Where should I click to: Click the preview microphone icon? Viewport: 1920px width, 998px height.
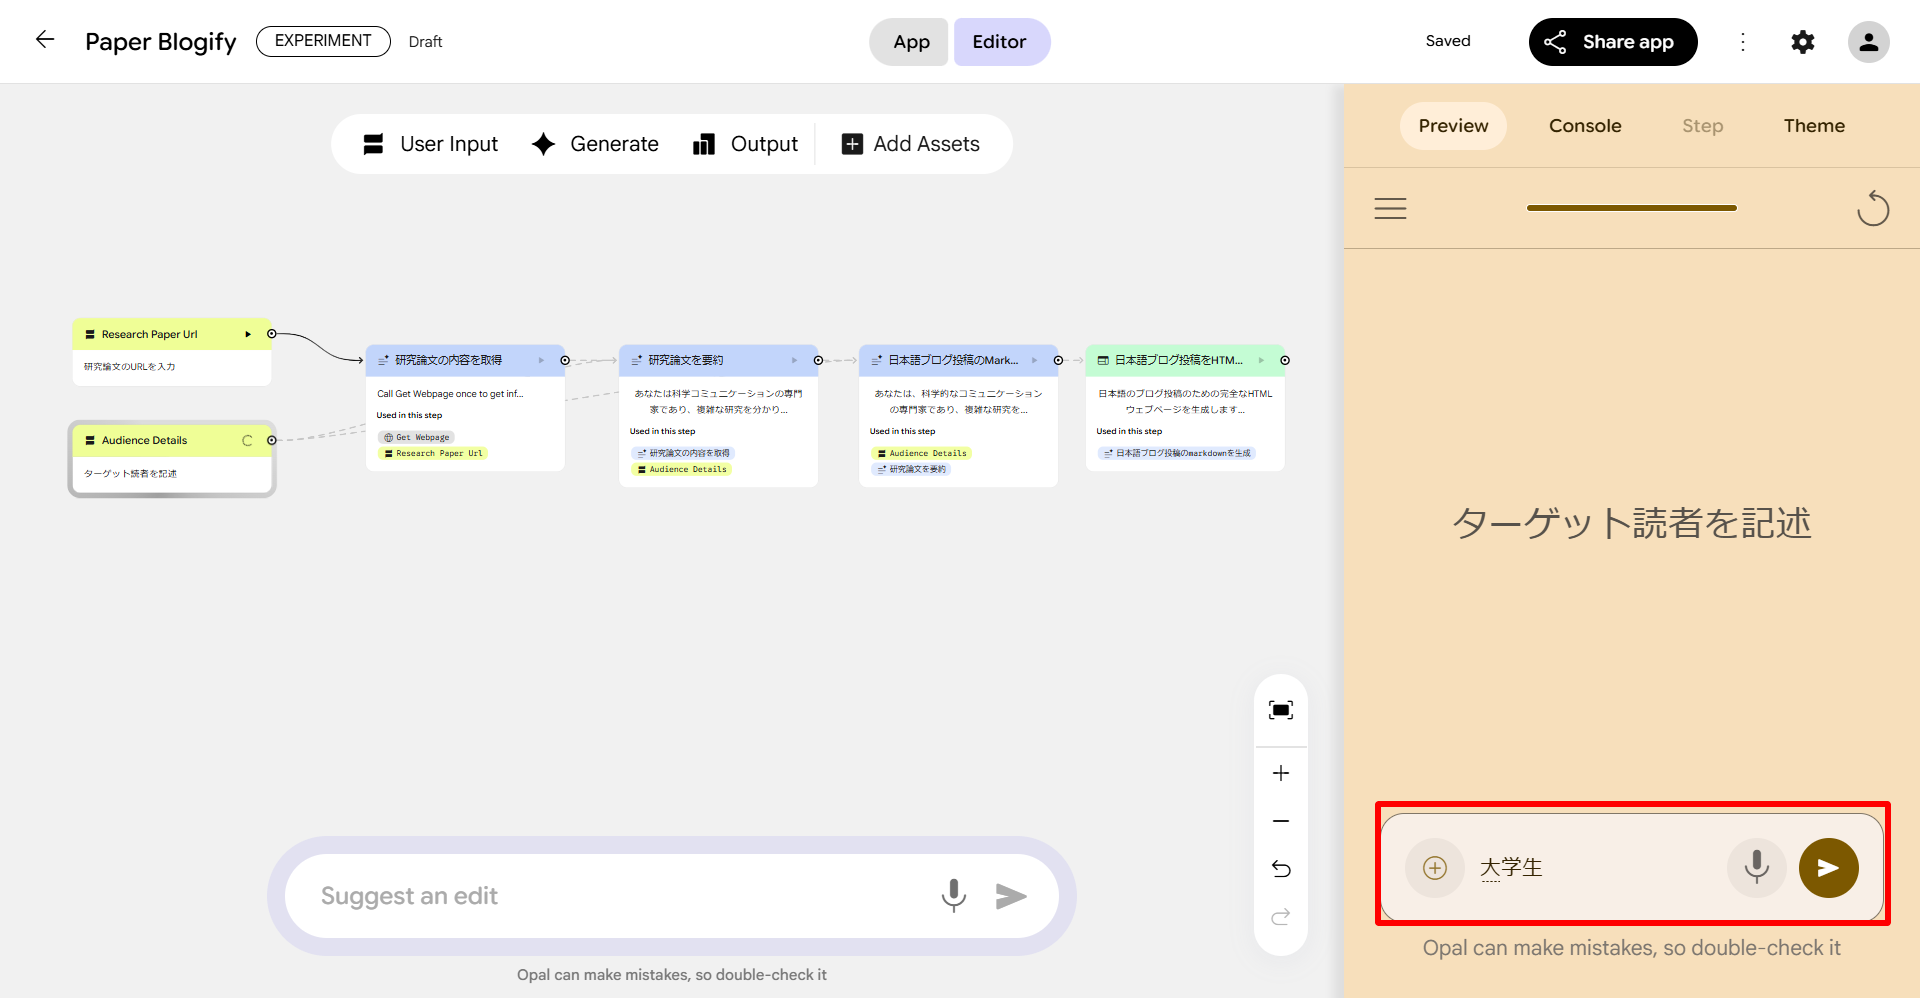tap(1756, 867)
